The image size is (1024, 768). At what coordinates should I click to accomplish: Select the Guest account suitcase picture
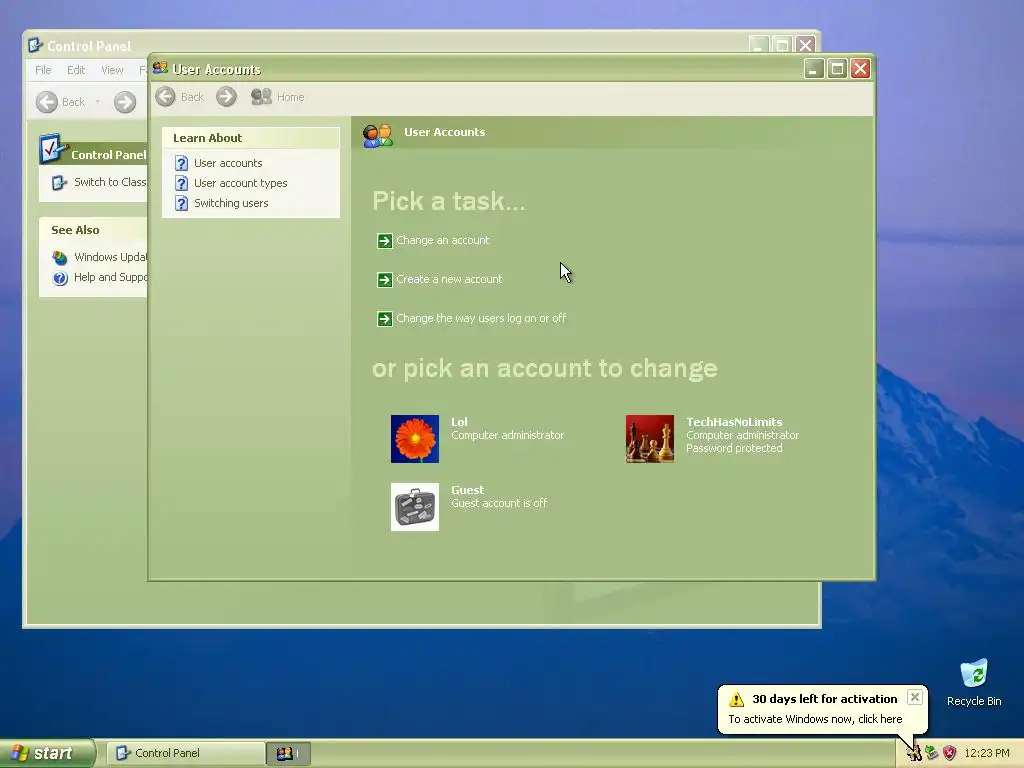(415, 507)
